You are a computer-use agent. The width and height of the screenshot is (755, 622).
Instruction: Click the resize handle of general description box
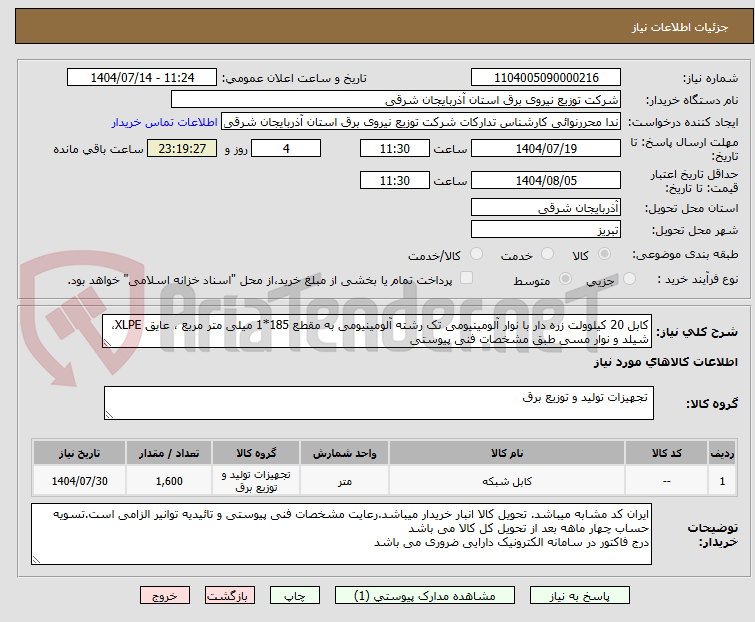point(107,343)
